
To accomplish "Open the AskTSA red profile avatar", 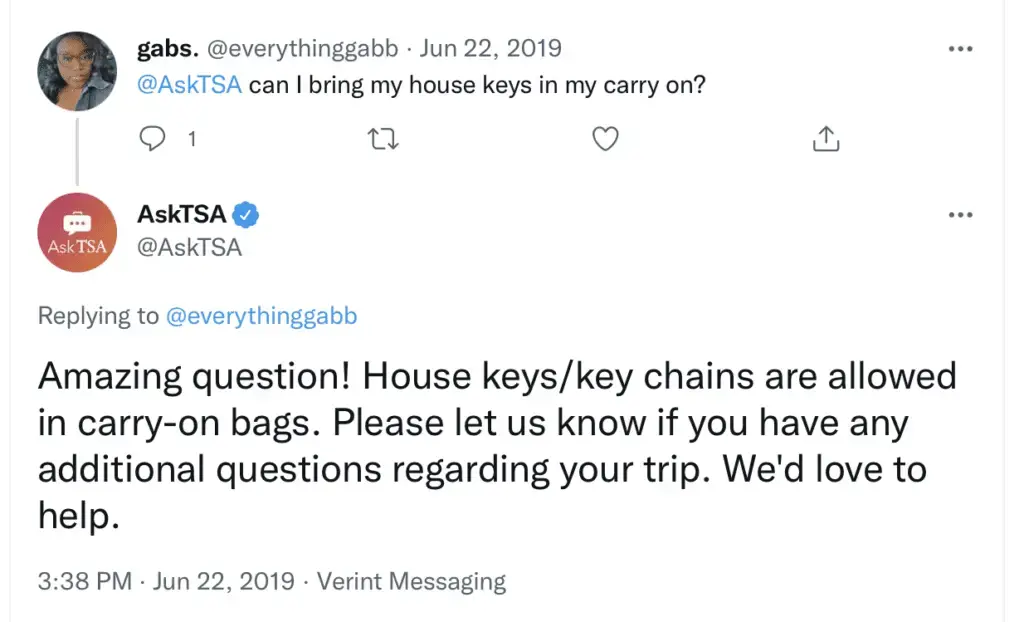I will click(77, 232).
